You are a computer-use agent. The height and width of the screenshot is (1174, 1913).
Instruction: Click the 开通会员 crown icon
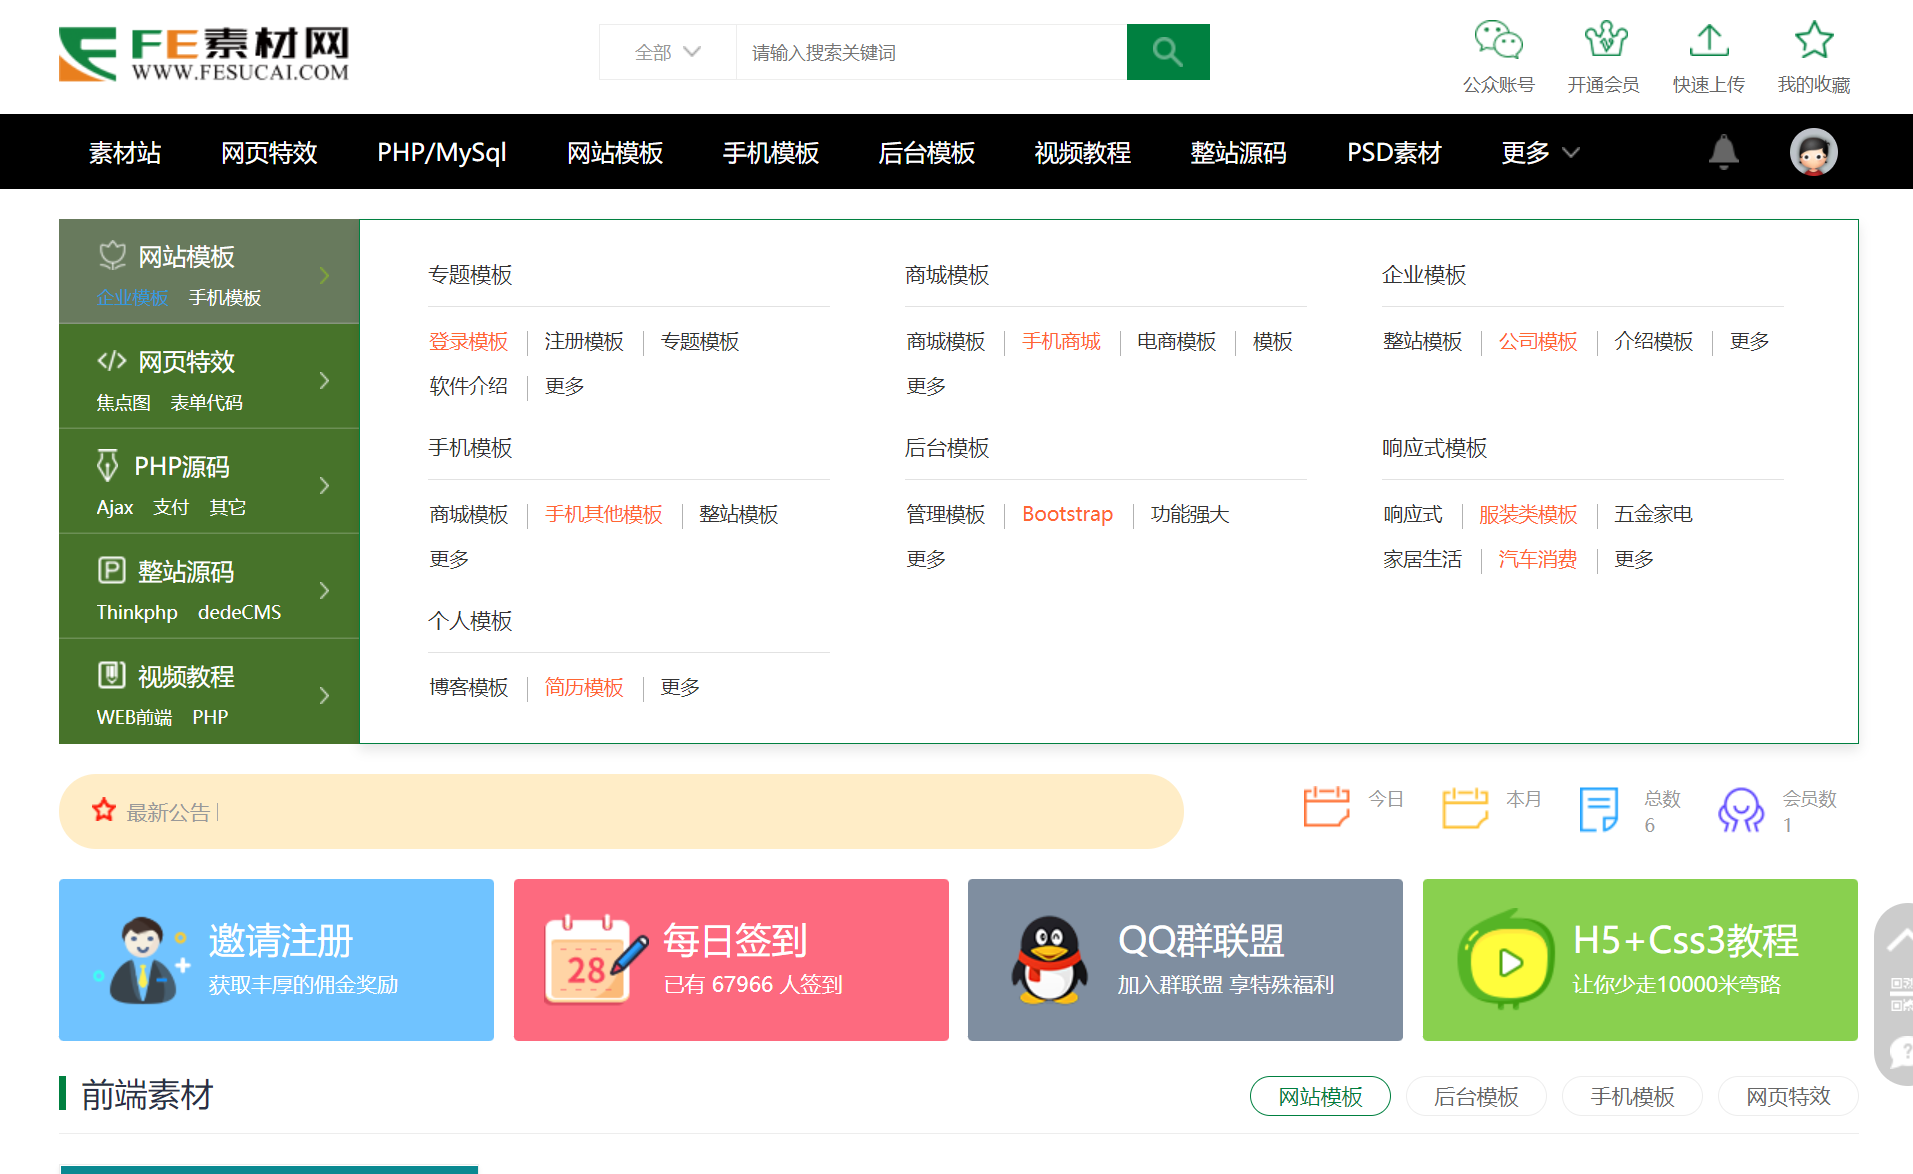point(1605,42)
